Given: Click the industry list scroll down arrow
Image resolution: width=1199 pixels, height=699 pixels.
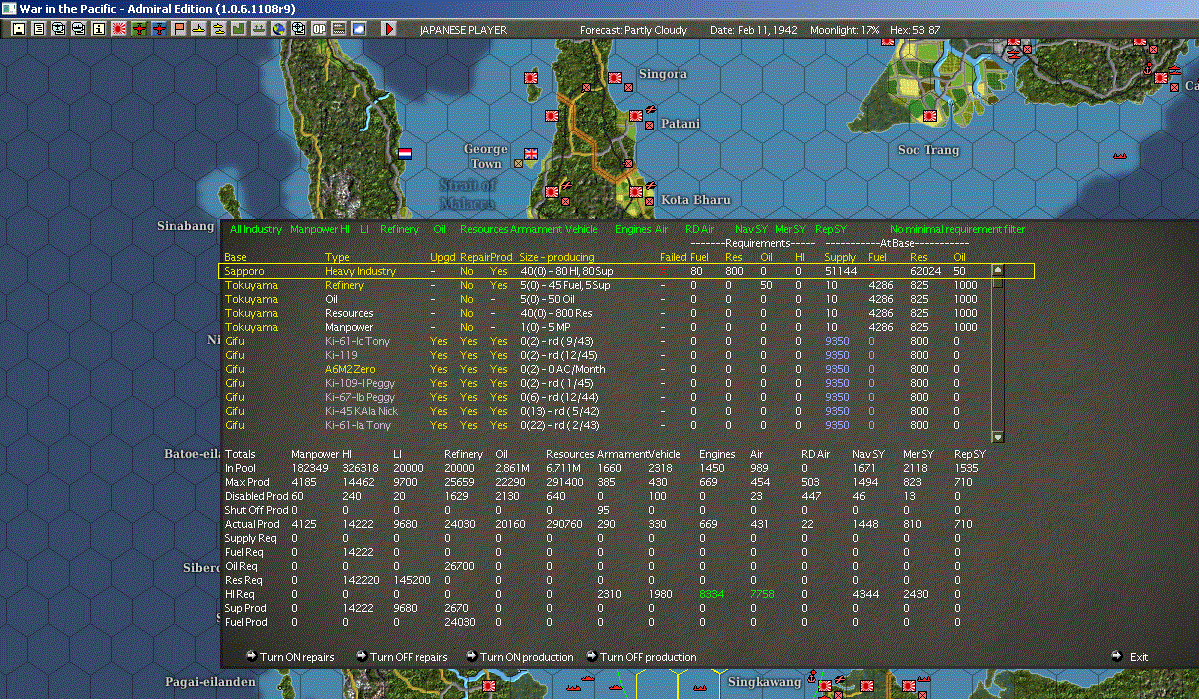Looking at the screenshot, I should 996,436.
